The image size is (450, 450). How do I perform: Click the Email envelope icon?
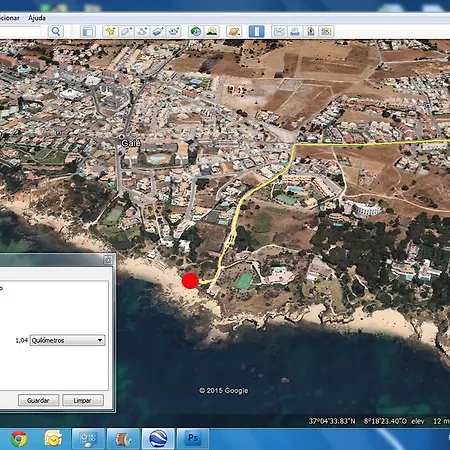click(279, 32)
